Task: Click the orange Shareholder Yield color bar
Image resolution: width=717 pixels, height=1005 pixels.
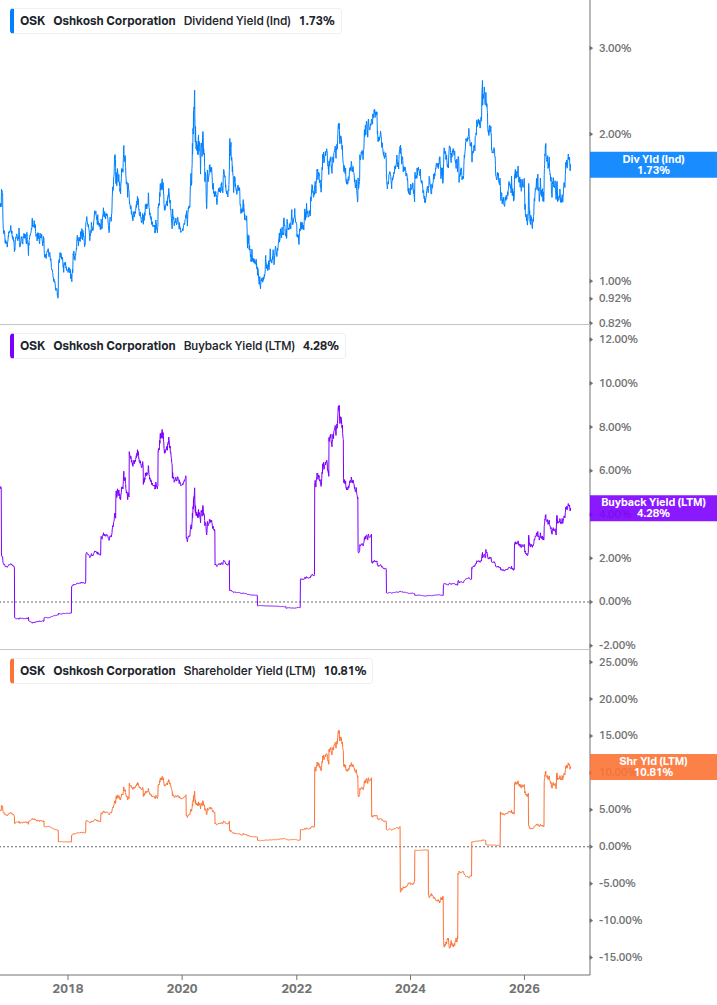Action: pyautogui.click(x=12, y=671)
